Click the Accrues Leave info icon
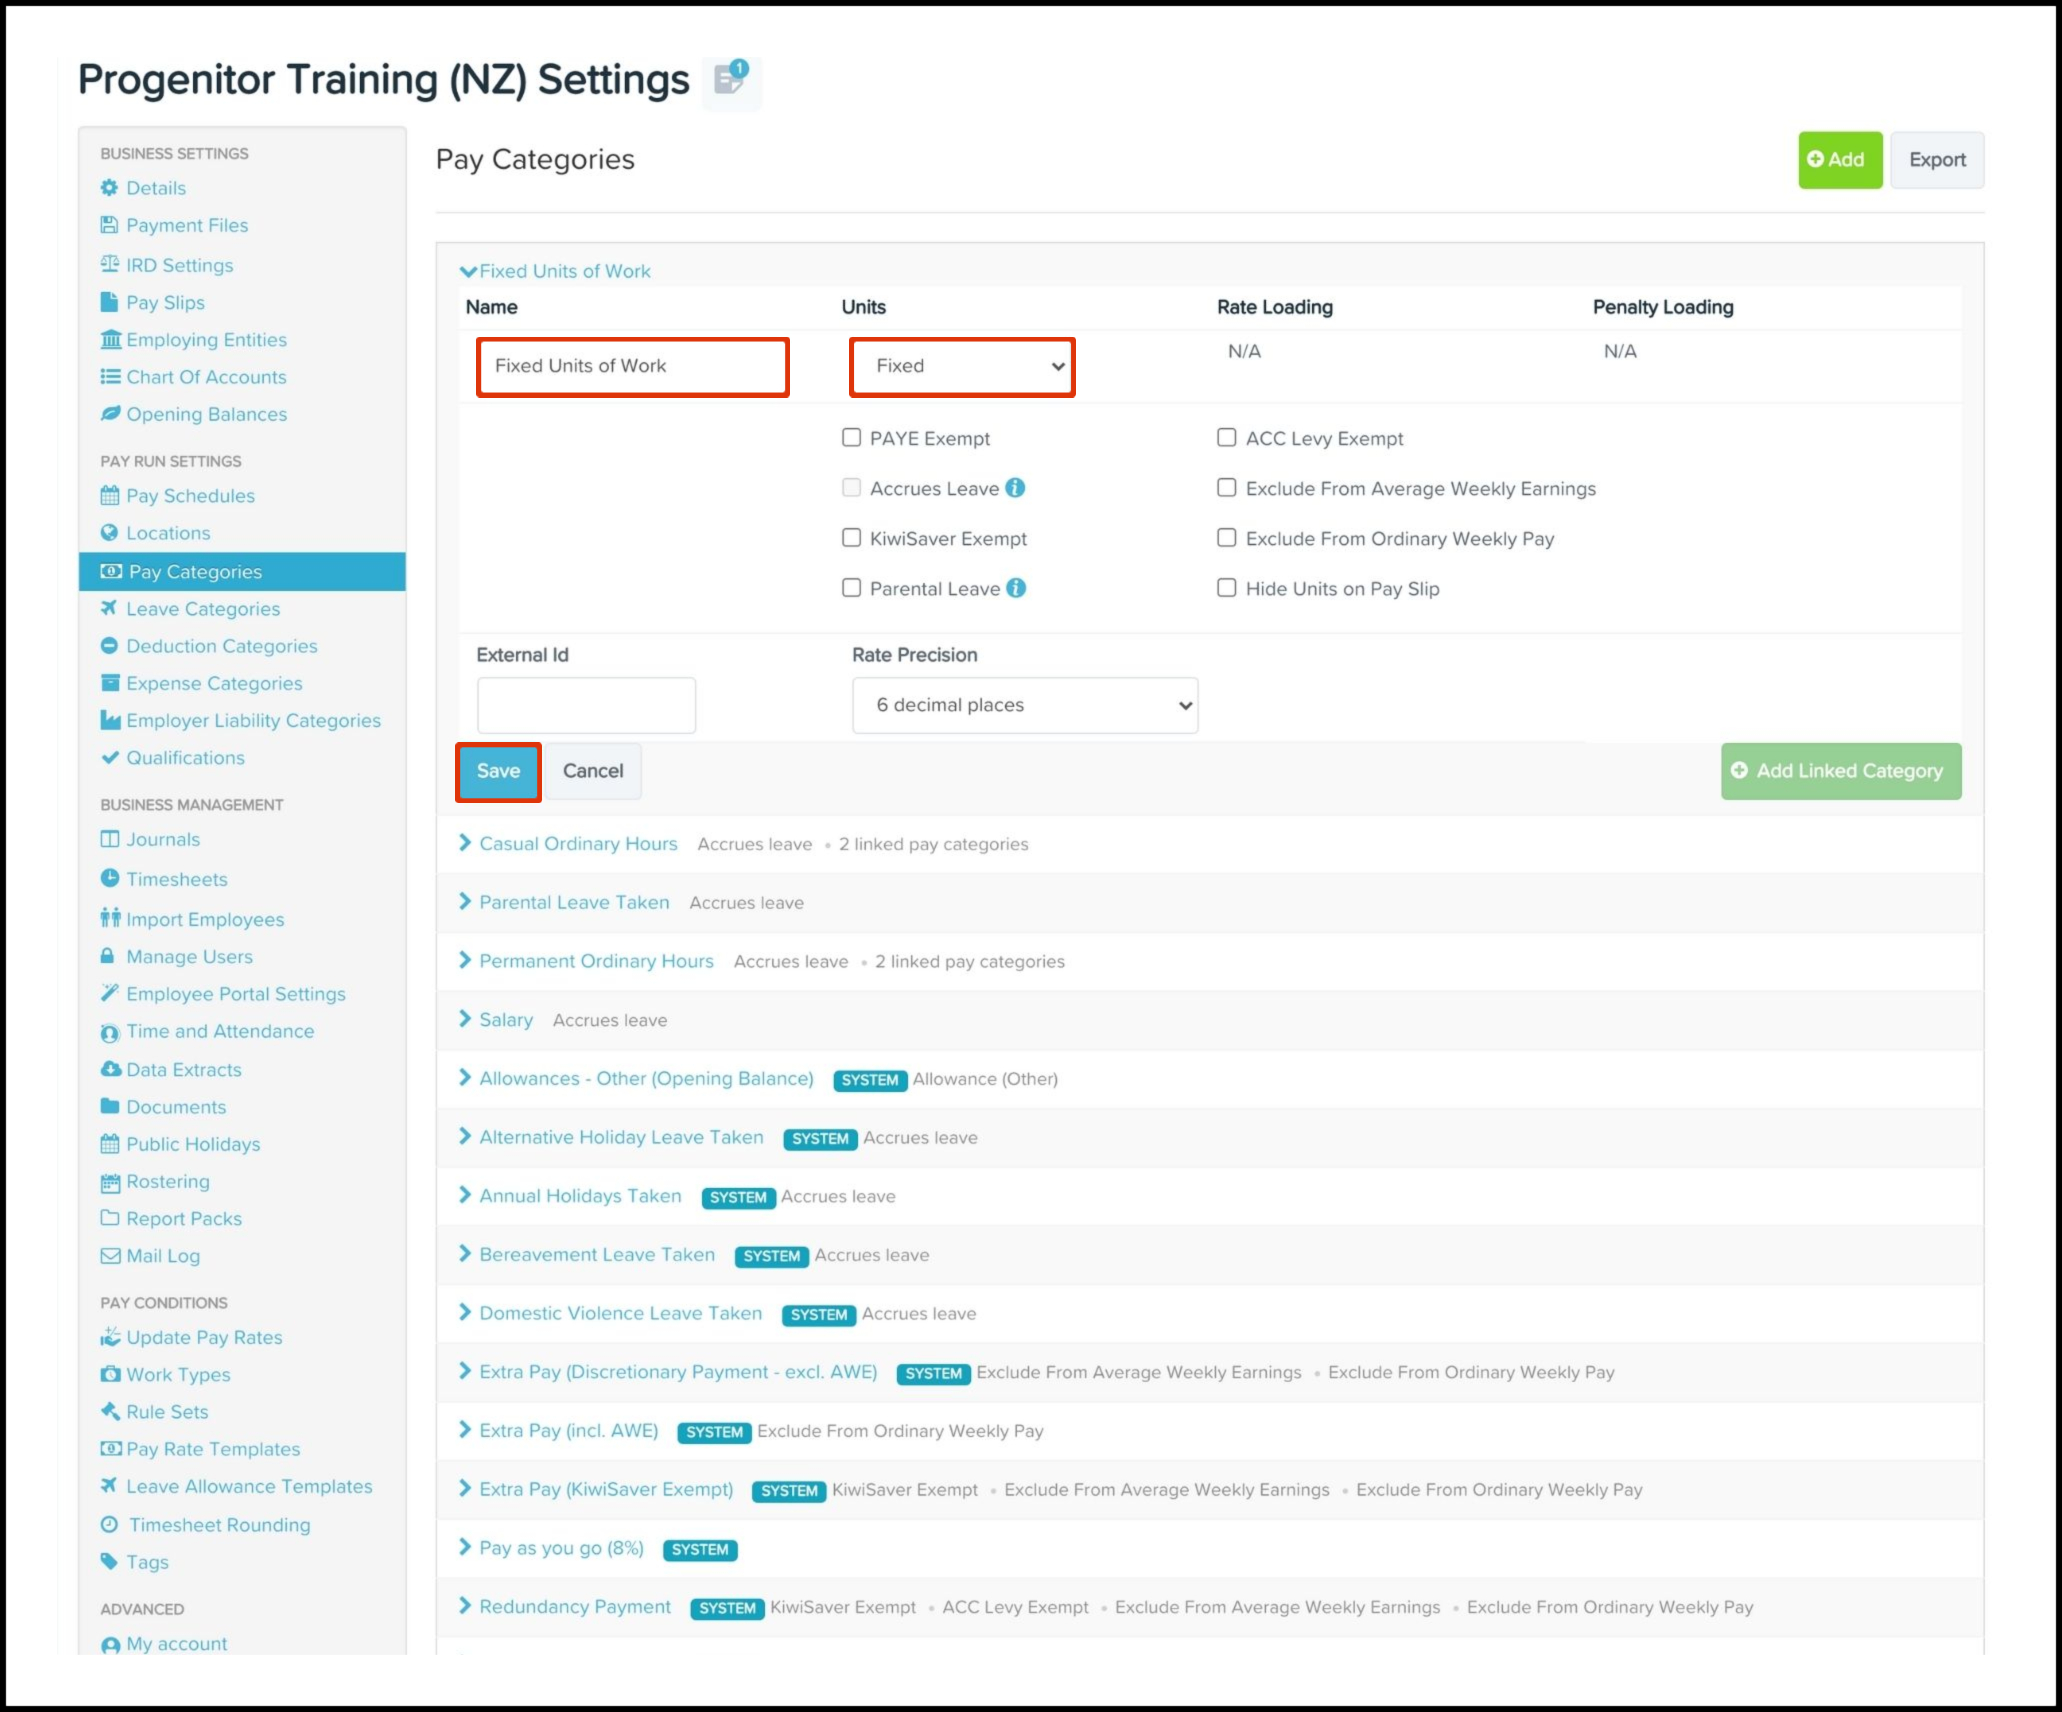Image resolution: width=2062 pixels, height=1712 pixels. tap(1015, 488)
